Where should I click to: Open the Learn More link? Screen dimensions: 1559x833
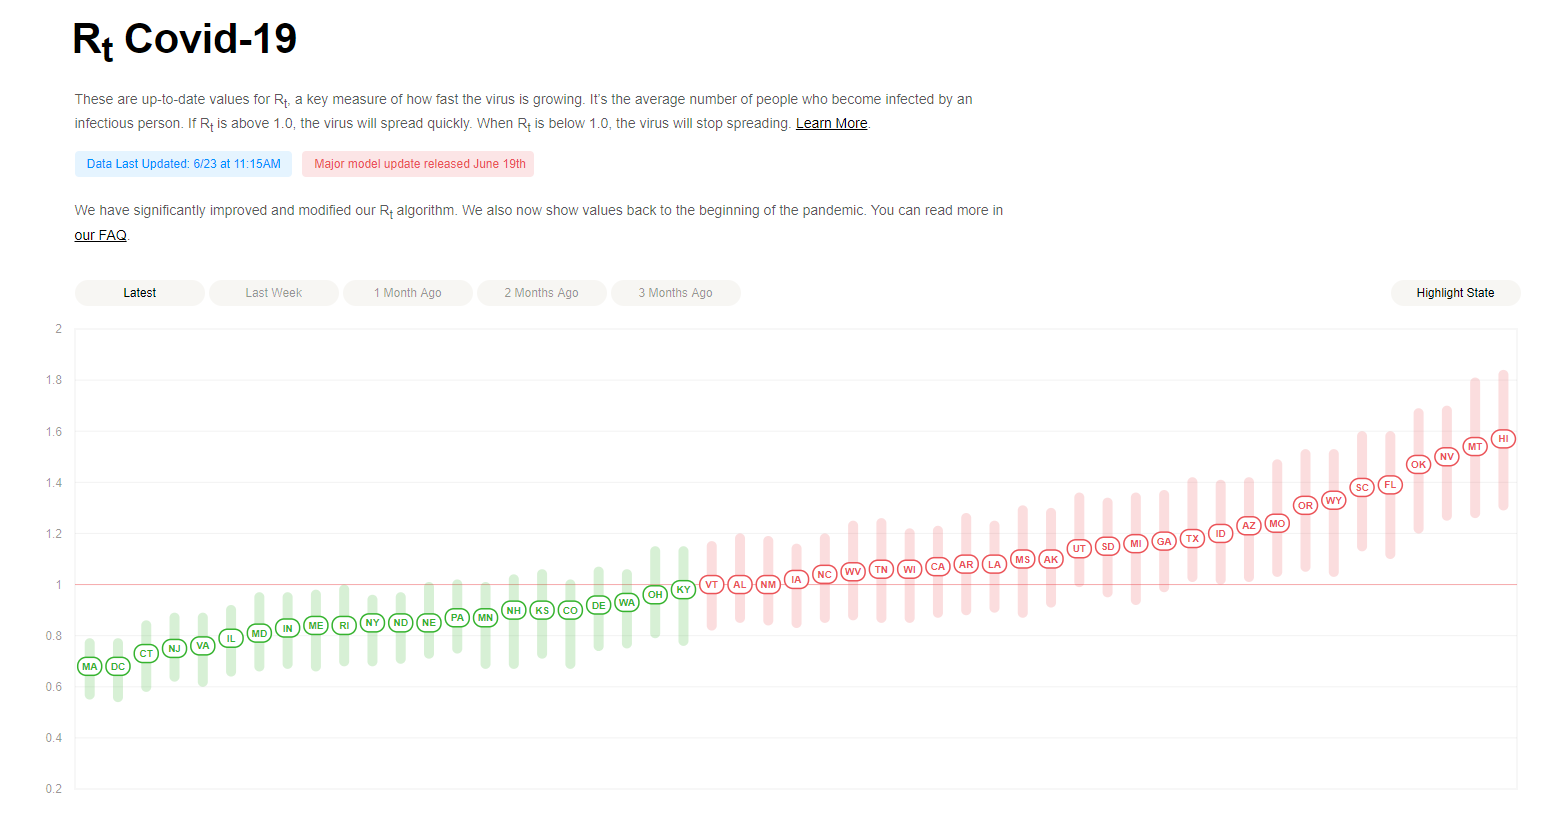coord(831,124)
